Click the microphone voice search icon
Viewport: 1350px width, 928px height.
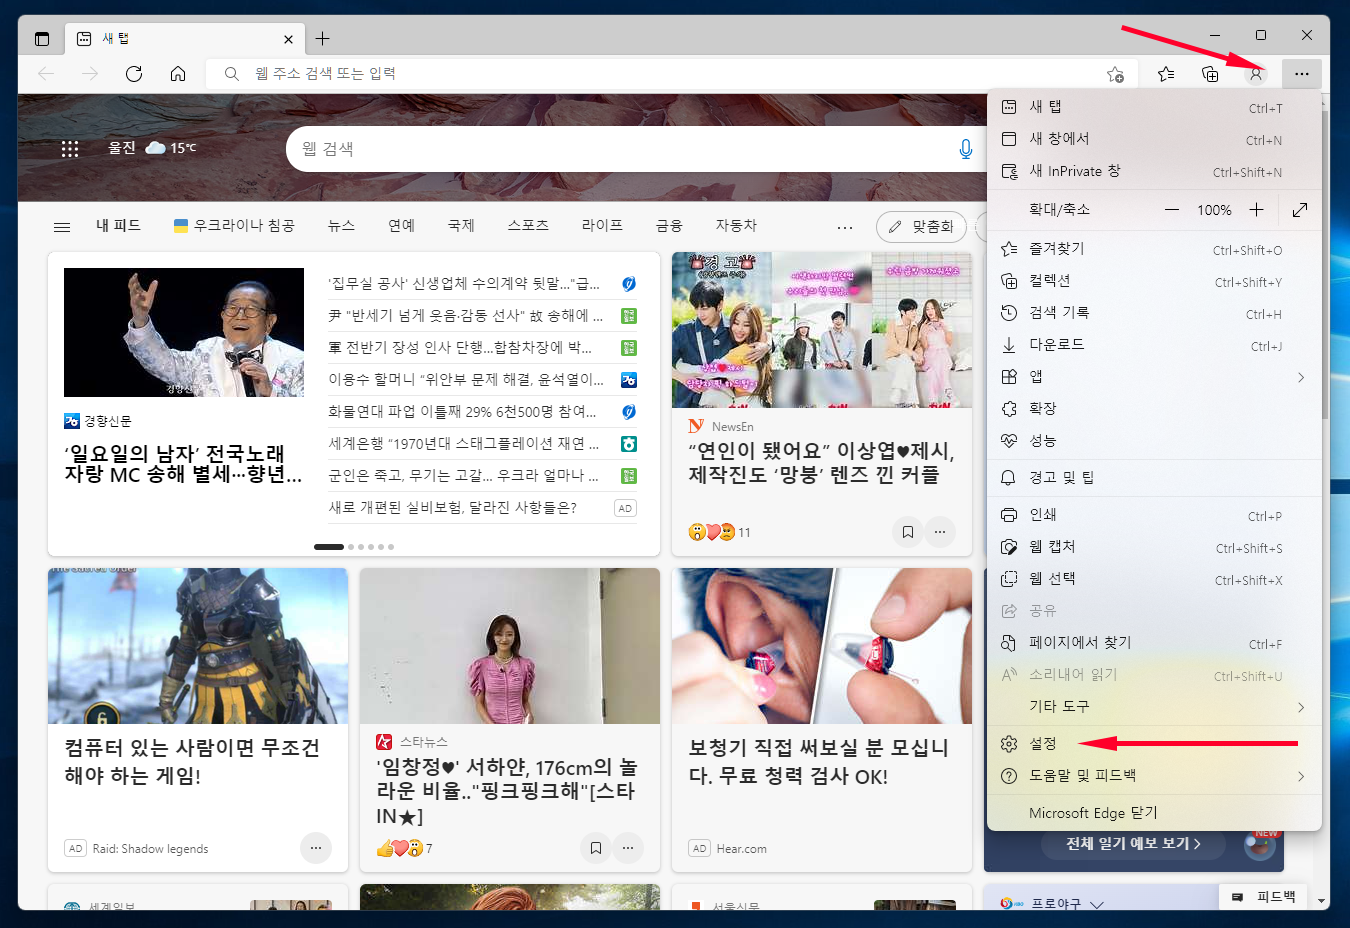click(965, 149)
